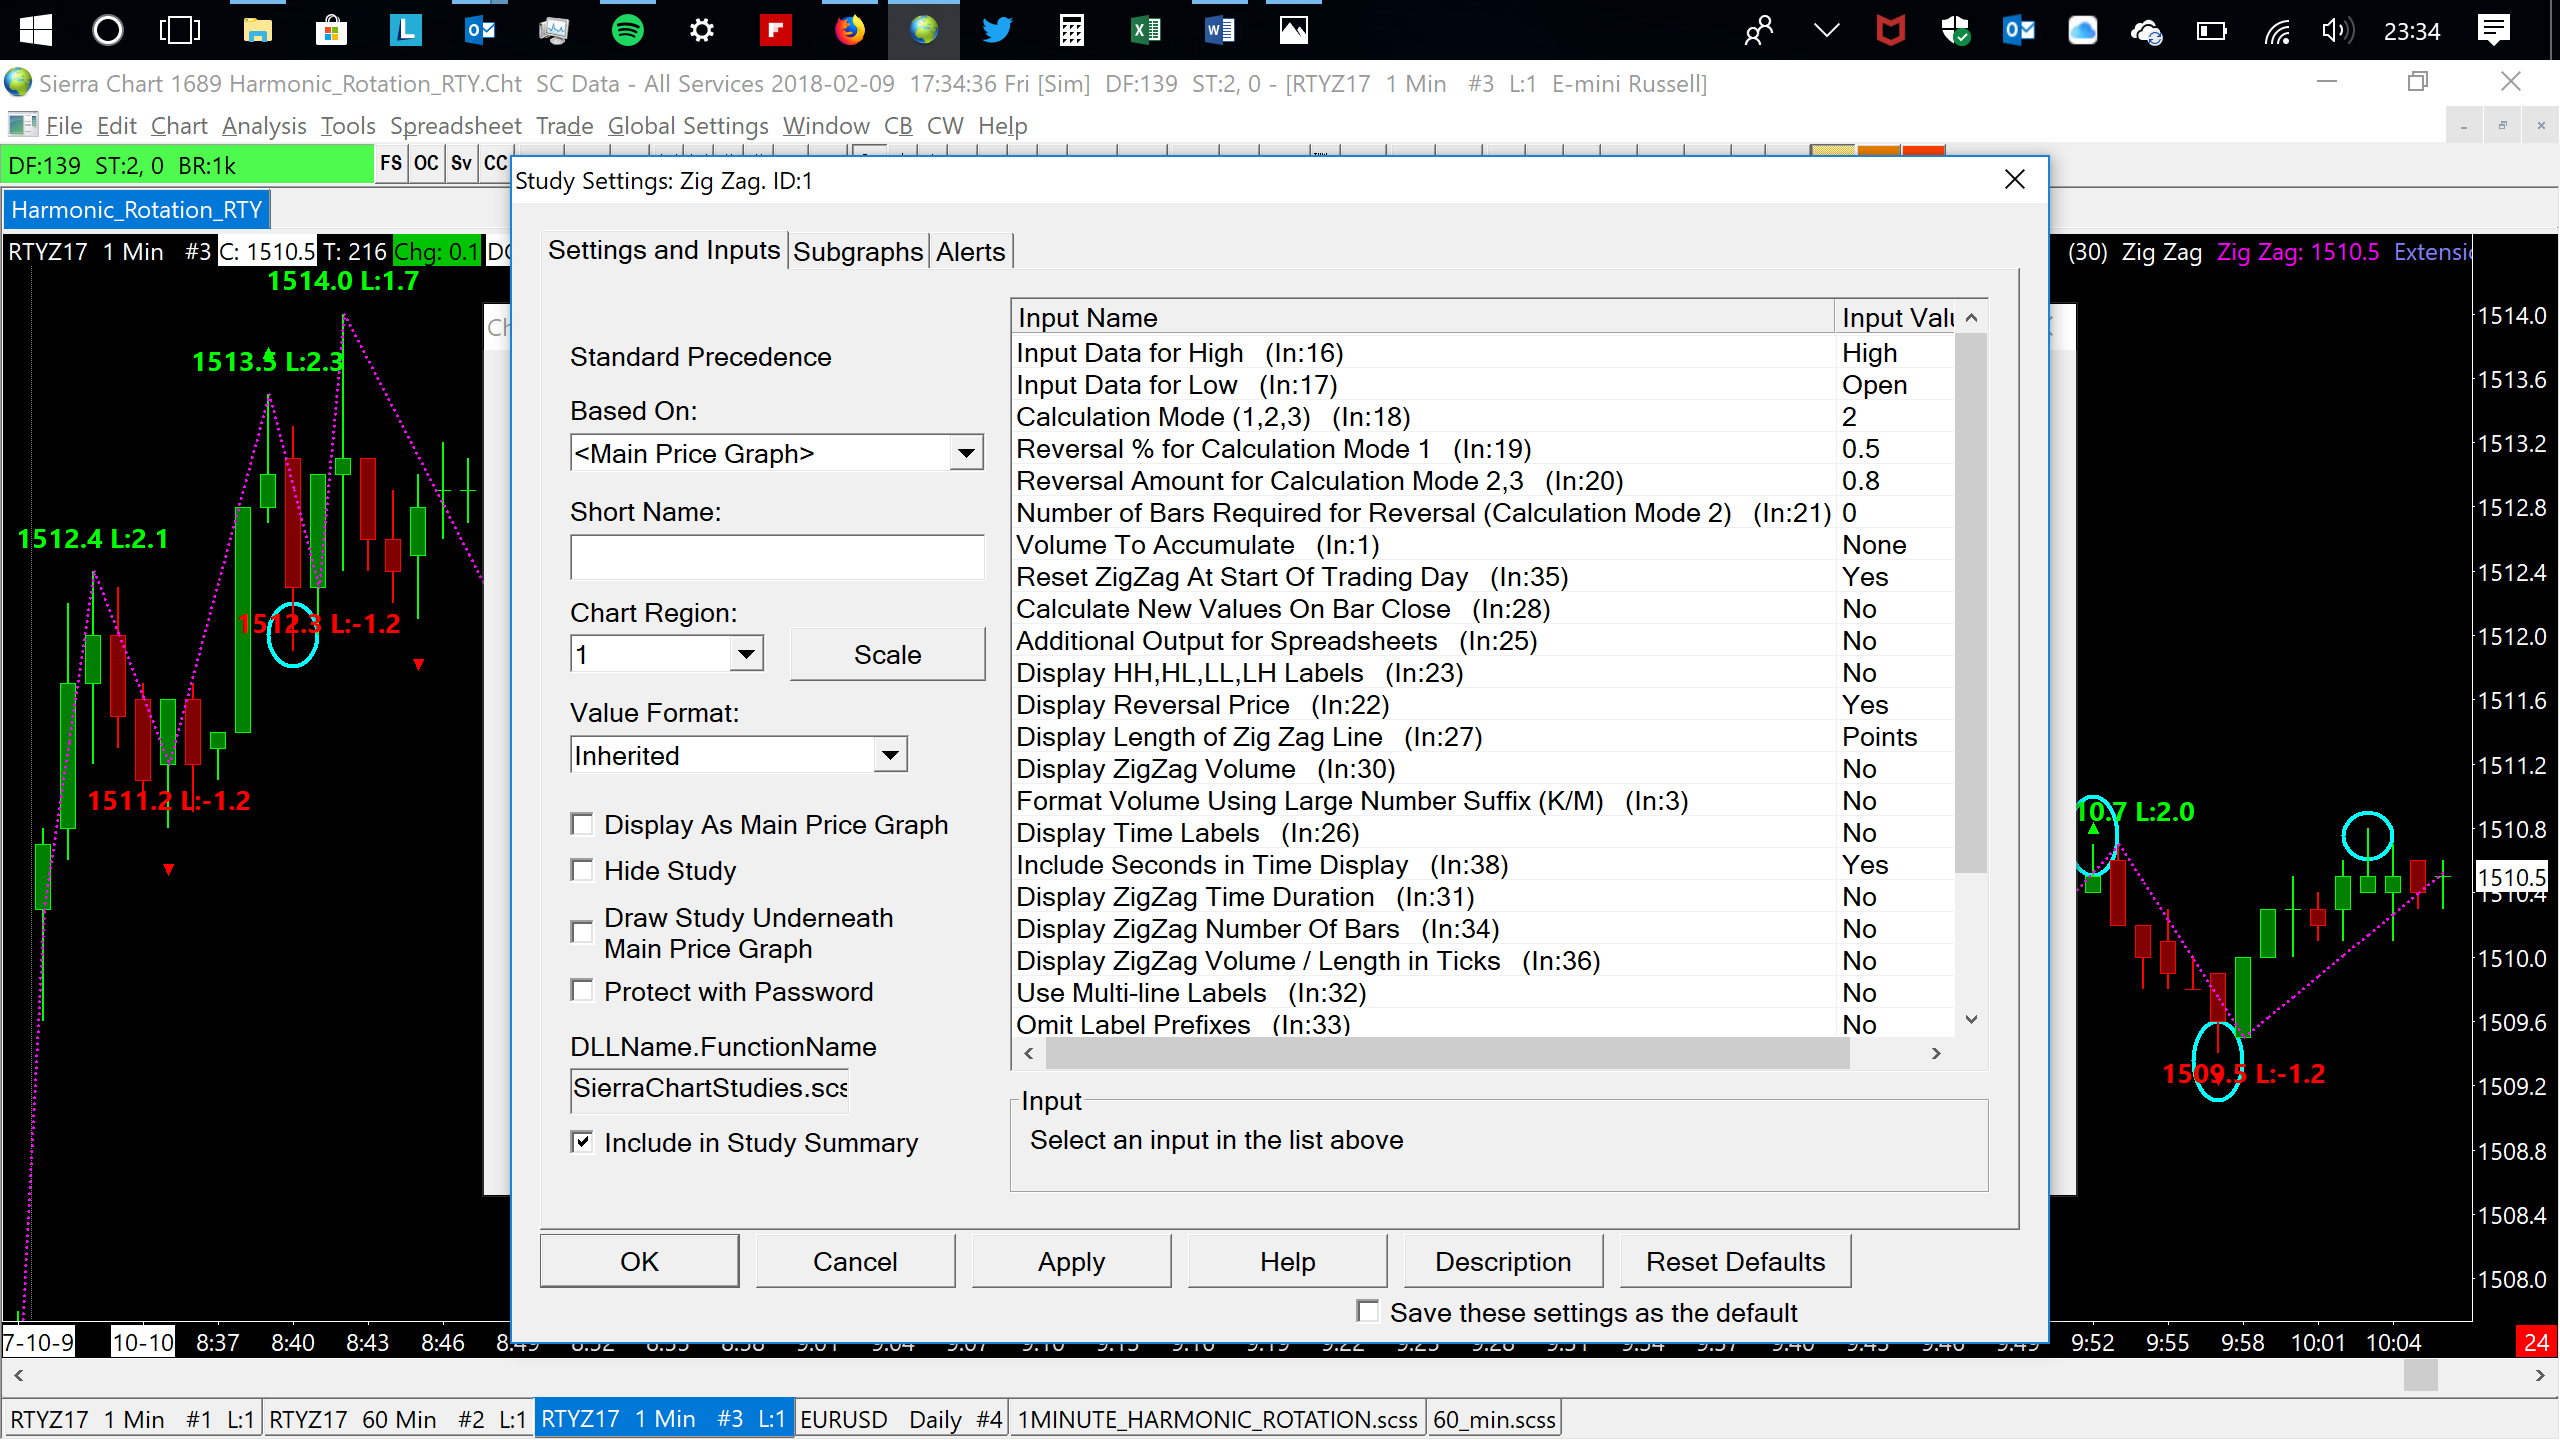Check Display As Main Price Graph
This screenshot has width=2560, height=1440.
click(x=582, y=824)
